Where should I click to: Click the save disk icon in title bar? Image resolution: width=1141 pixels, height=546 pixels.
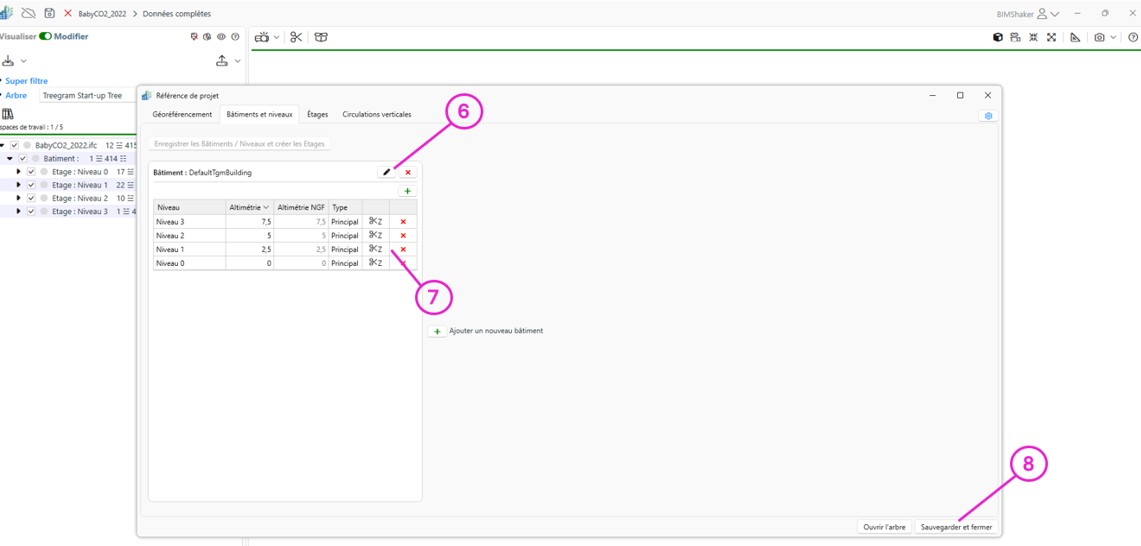click(49, 13)
